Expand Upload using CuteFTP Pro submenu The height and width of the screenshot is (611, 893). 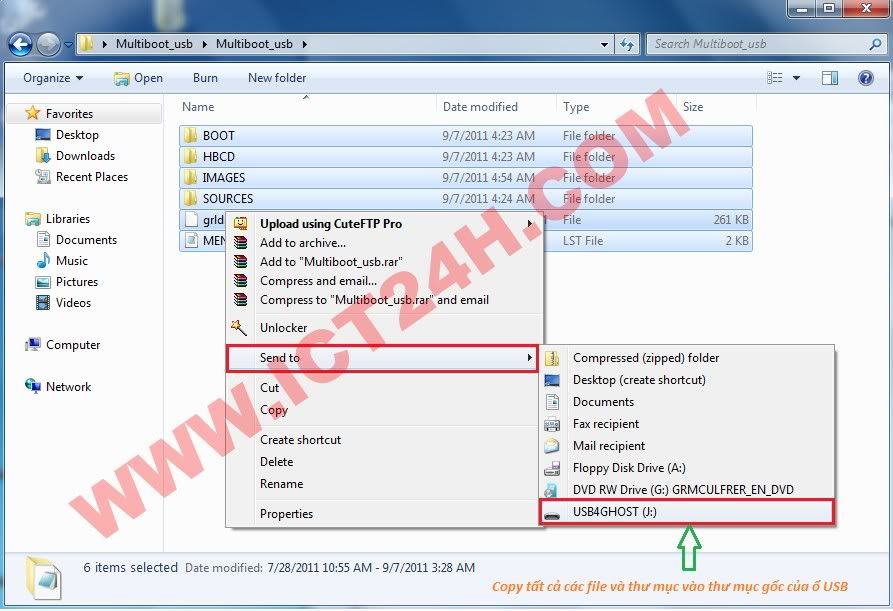coord(330,224)
